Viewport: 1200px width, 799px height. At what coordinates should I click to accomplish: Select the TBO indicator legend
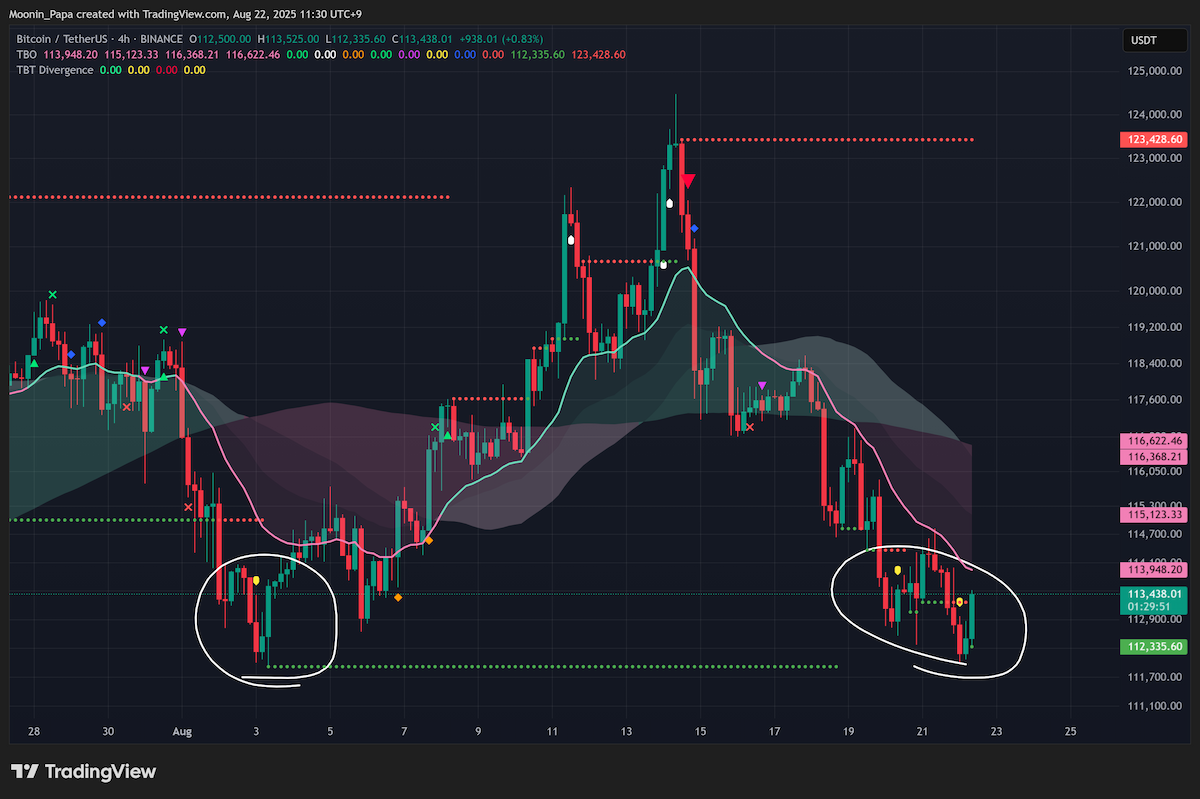[27, 54]
